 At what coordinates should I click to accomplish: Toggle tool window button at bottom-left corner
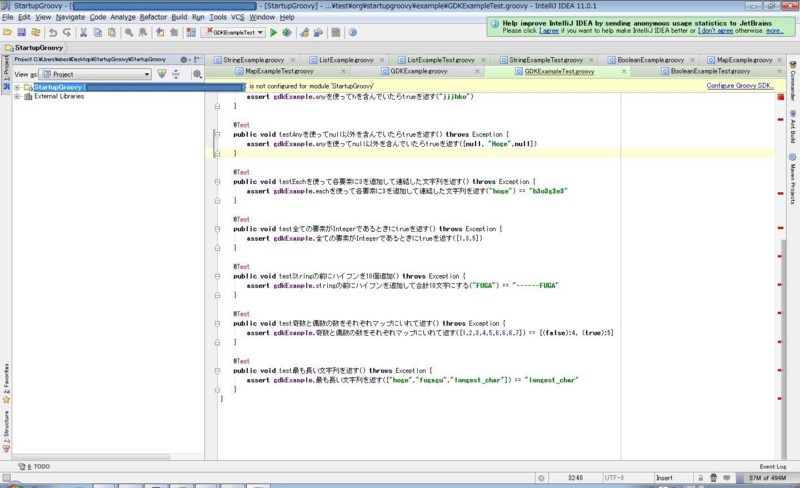point(6,478)
